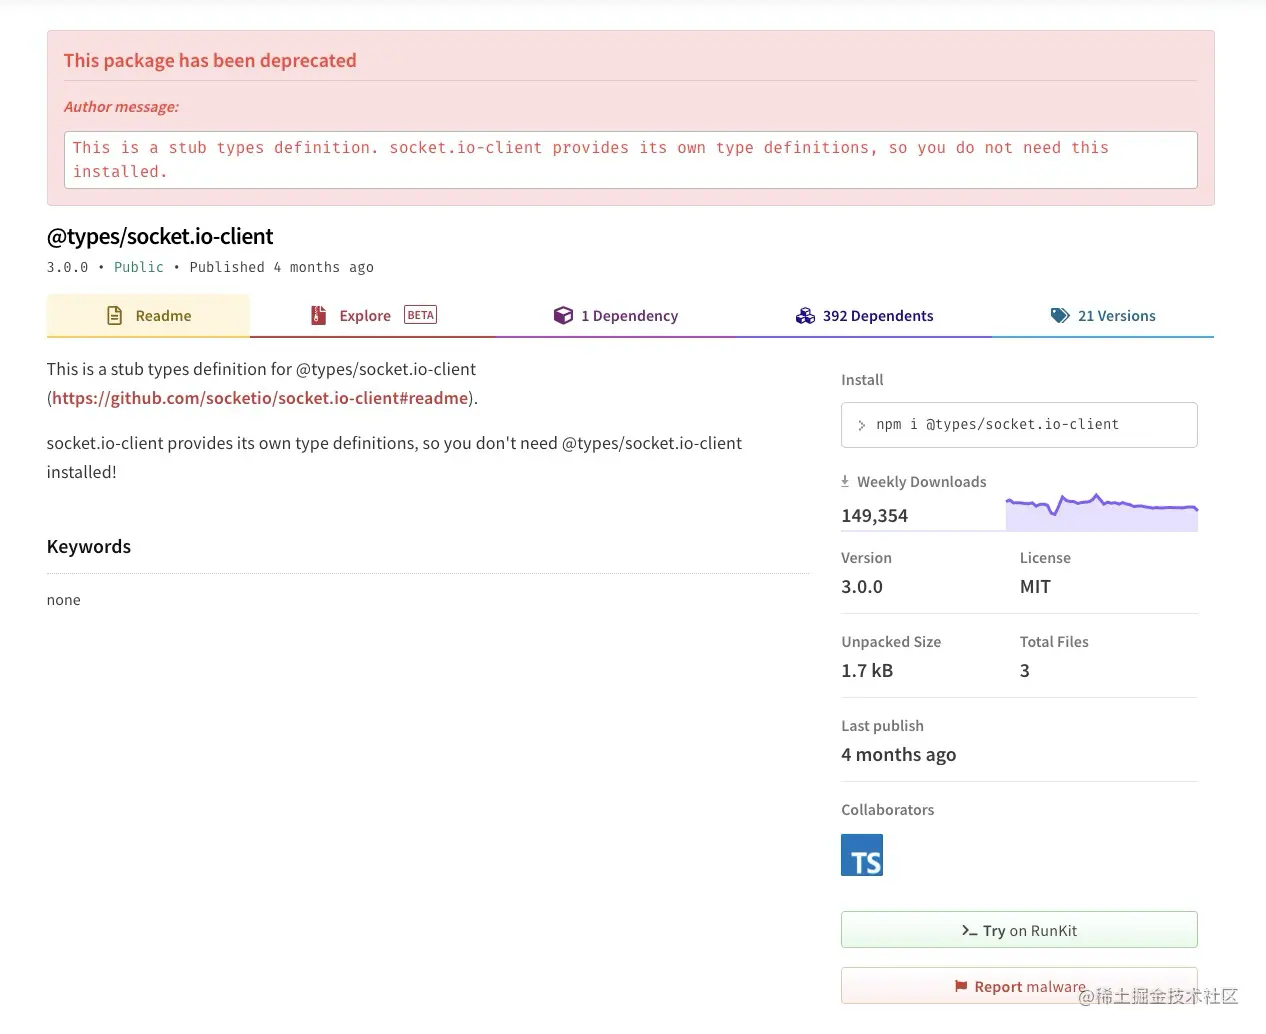Click the Readme document icon

(115, 316)
